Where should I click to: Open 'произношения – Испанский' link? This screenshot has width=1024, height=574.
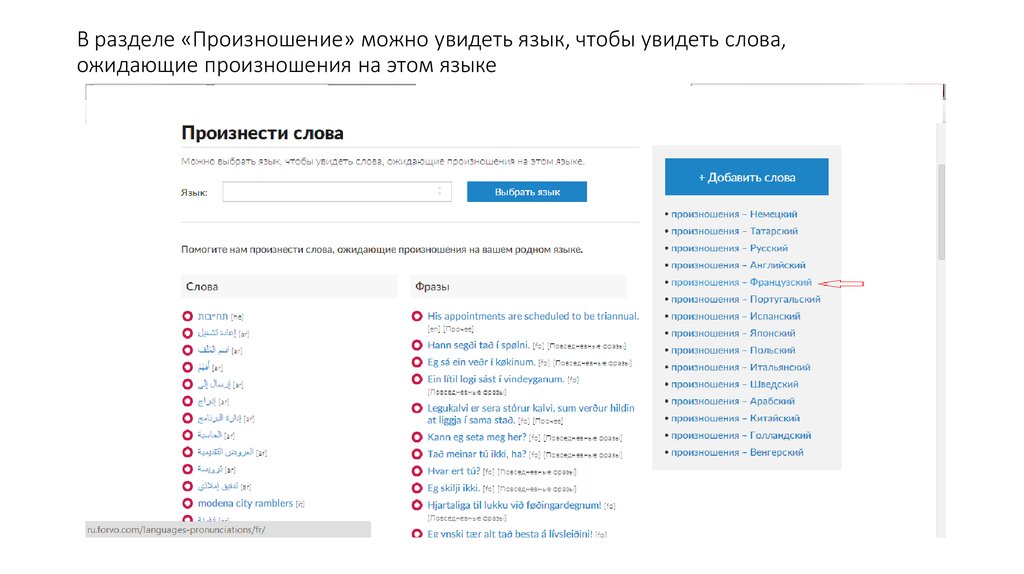pos(736,316)
